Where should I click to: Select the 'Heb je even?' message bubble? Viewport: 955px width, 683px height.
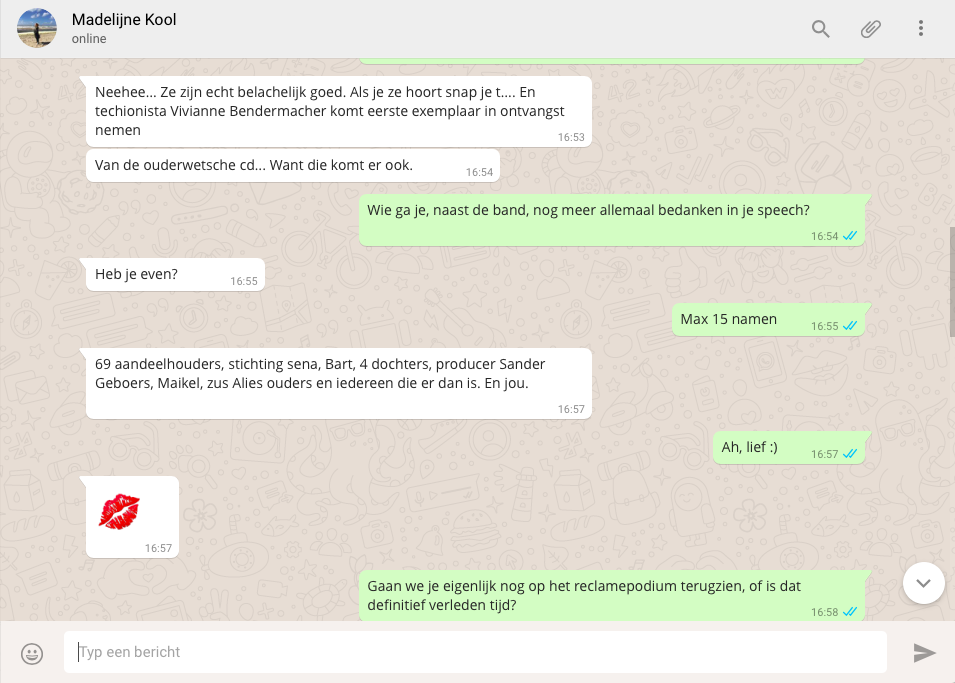coord(175,274)
